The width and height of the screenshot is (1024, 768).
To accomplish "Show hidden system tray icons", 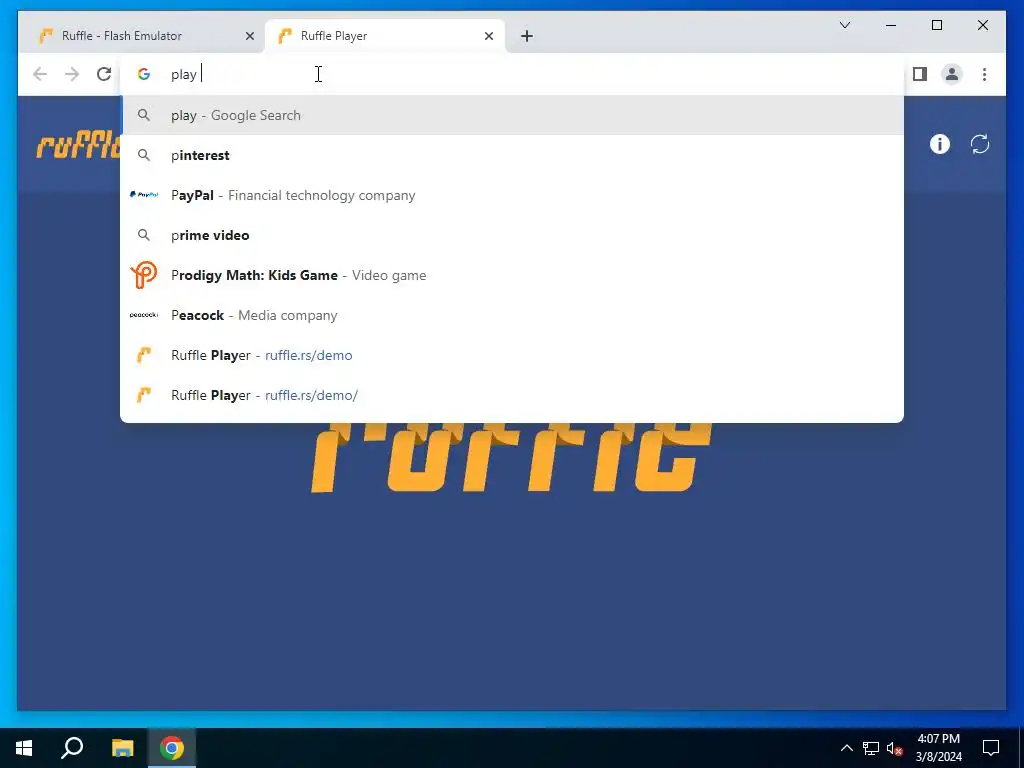I will [846, 748].
